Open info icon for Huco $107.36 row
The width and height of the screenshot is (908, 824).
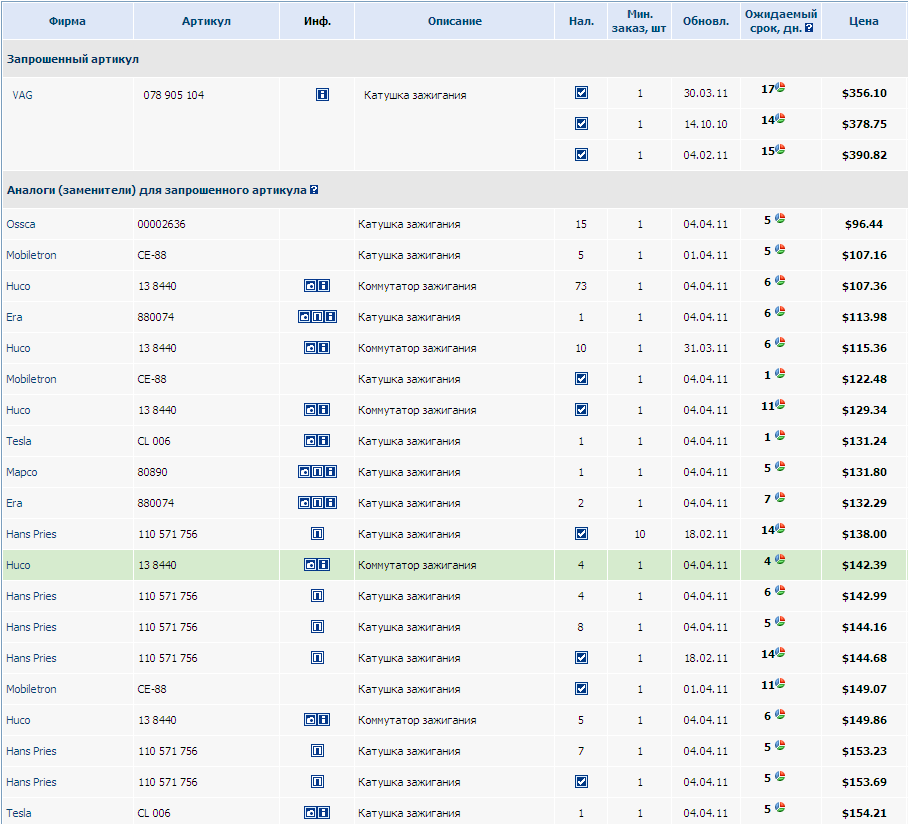click(x=324, y=285)
